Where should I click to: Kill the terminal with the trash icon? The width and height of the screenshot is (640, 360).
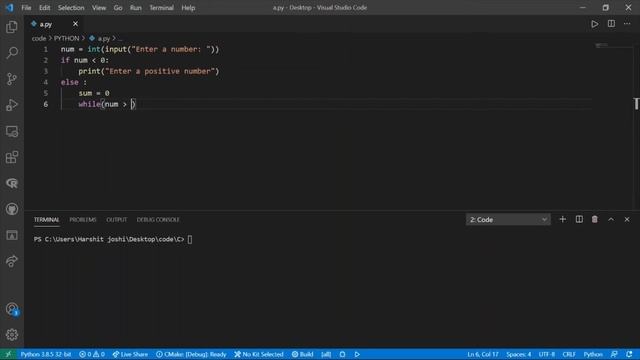595,220
